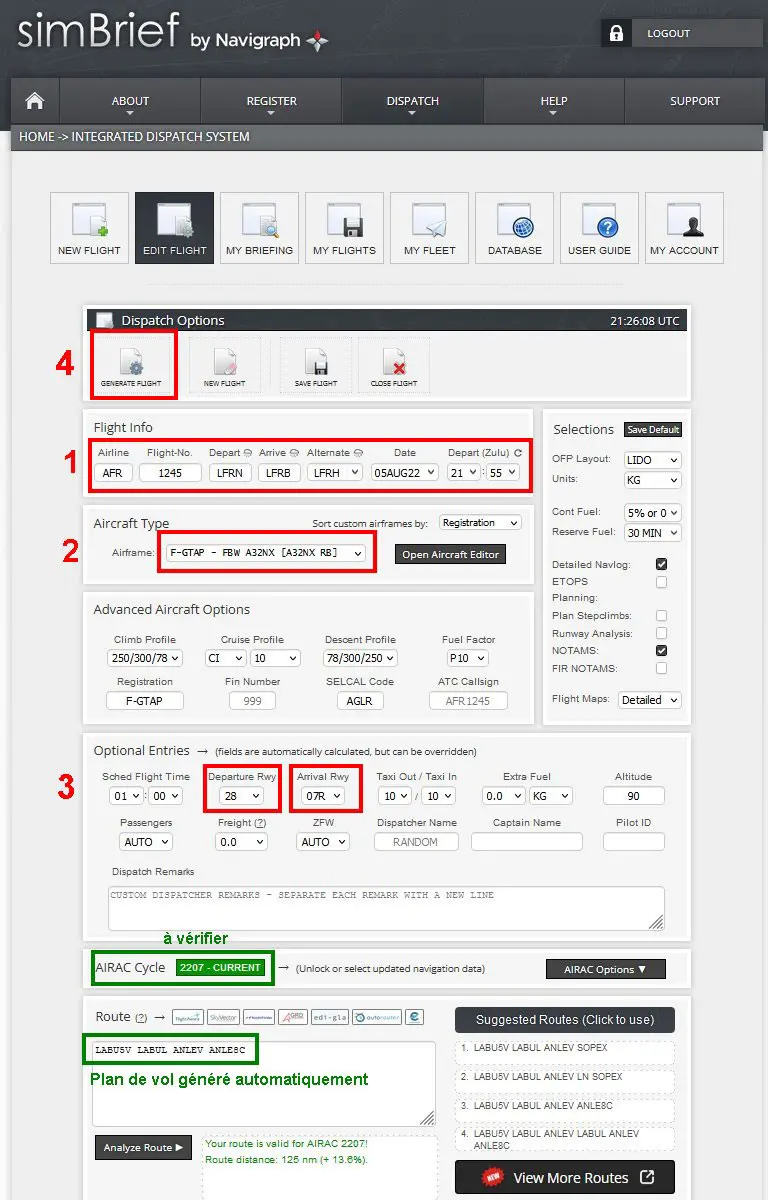The image size is (768, 1200).
Task: Open the Units dropdown set to KG
Action: coord(652,479)
